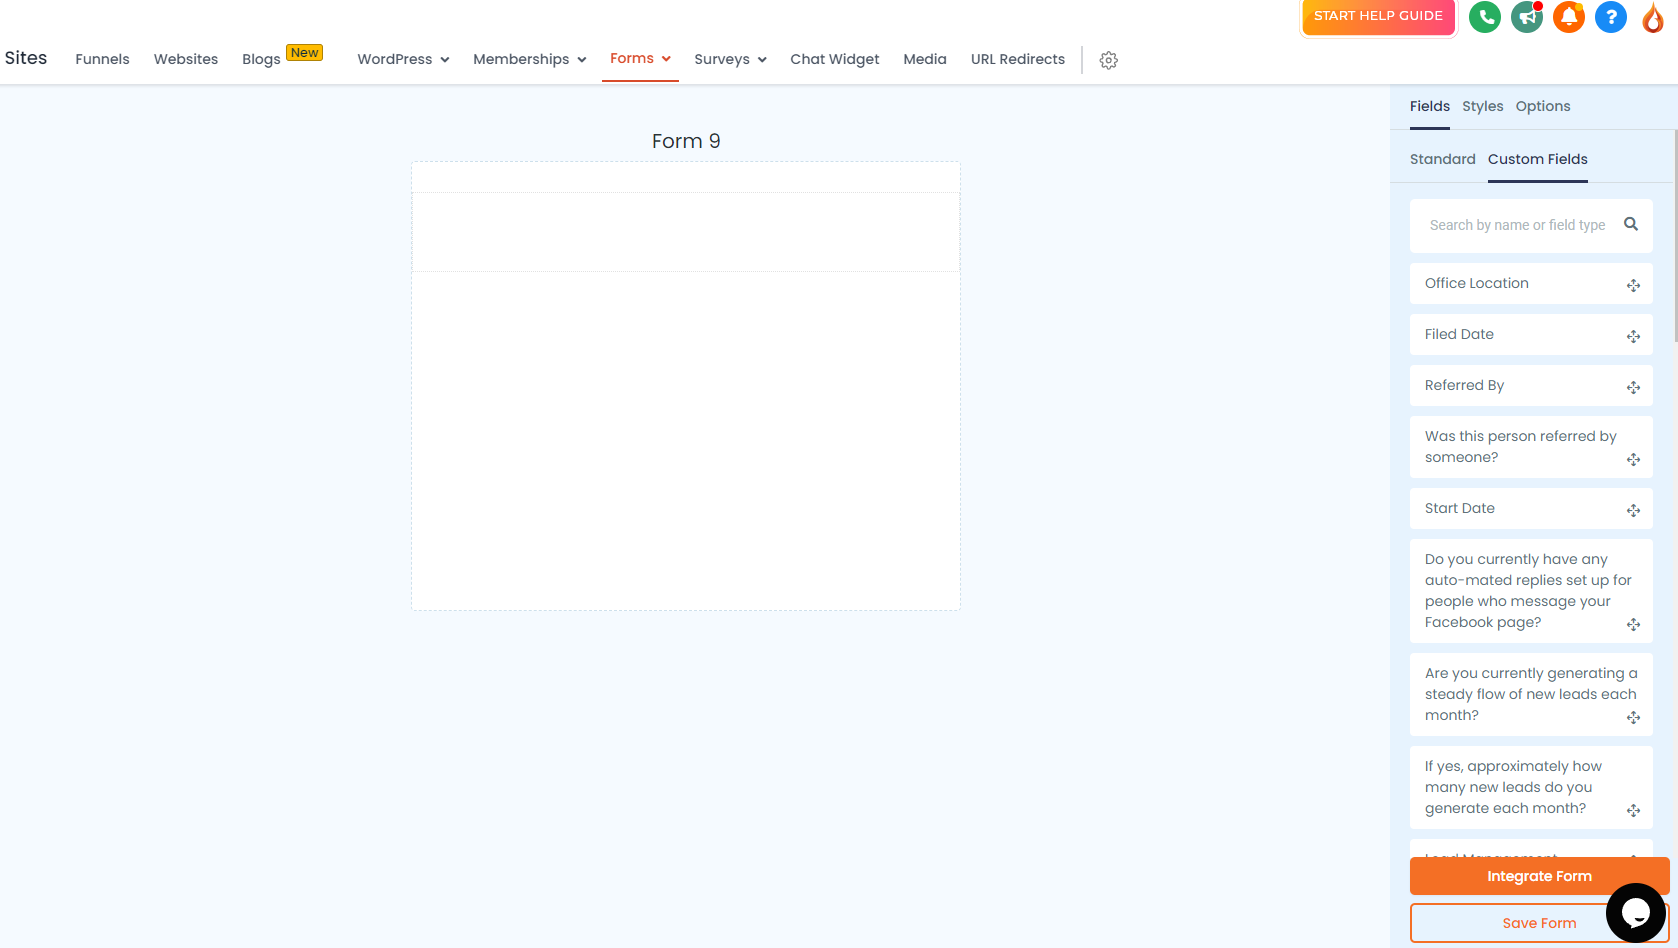
Task: Click the search magnifier icon
Action: click(x=1631, y=224)
